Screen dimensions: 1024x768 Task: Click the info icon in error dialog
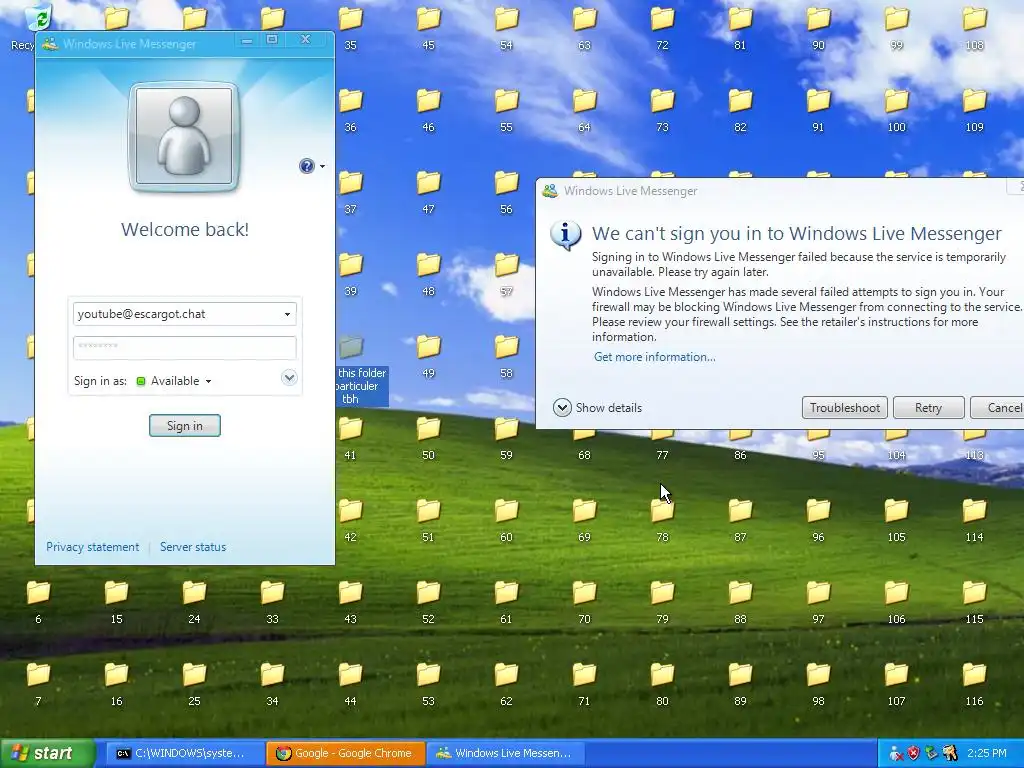(565, 234)
